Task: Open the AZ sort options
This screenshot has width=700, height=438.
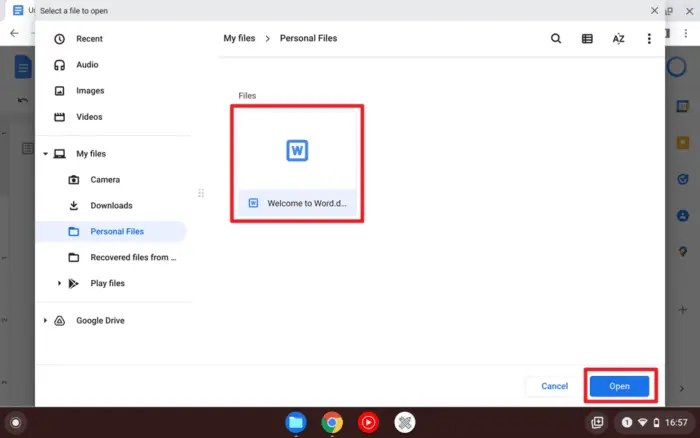Action: tap(618, 39)
